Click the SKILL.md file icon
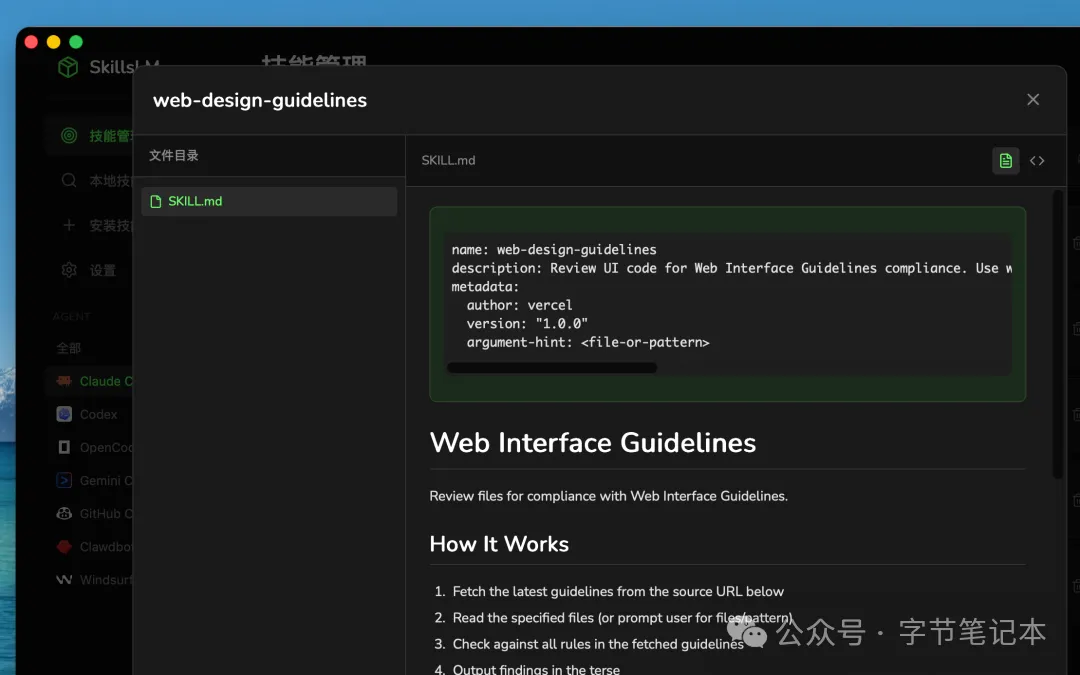The width and height of the screenshot is (1080, 675). pyautogui.click(x=156, y=201)
